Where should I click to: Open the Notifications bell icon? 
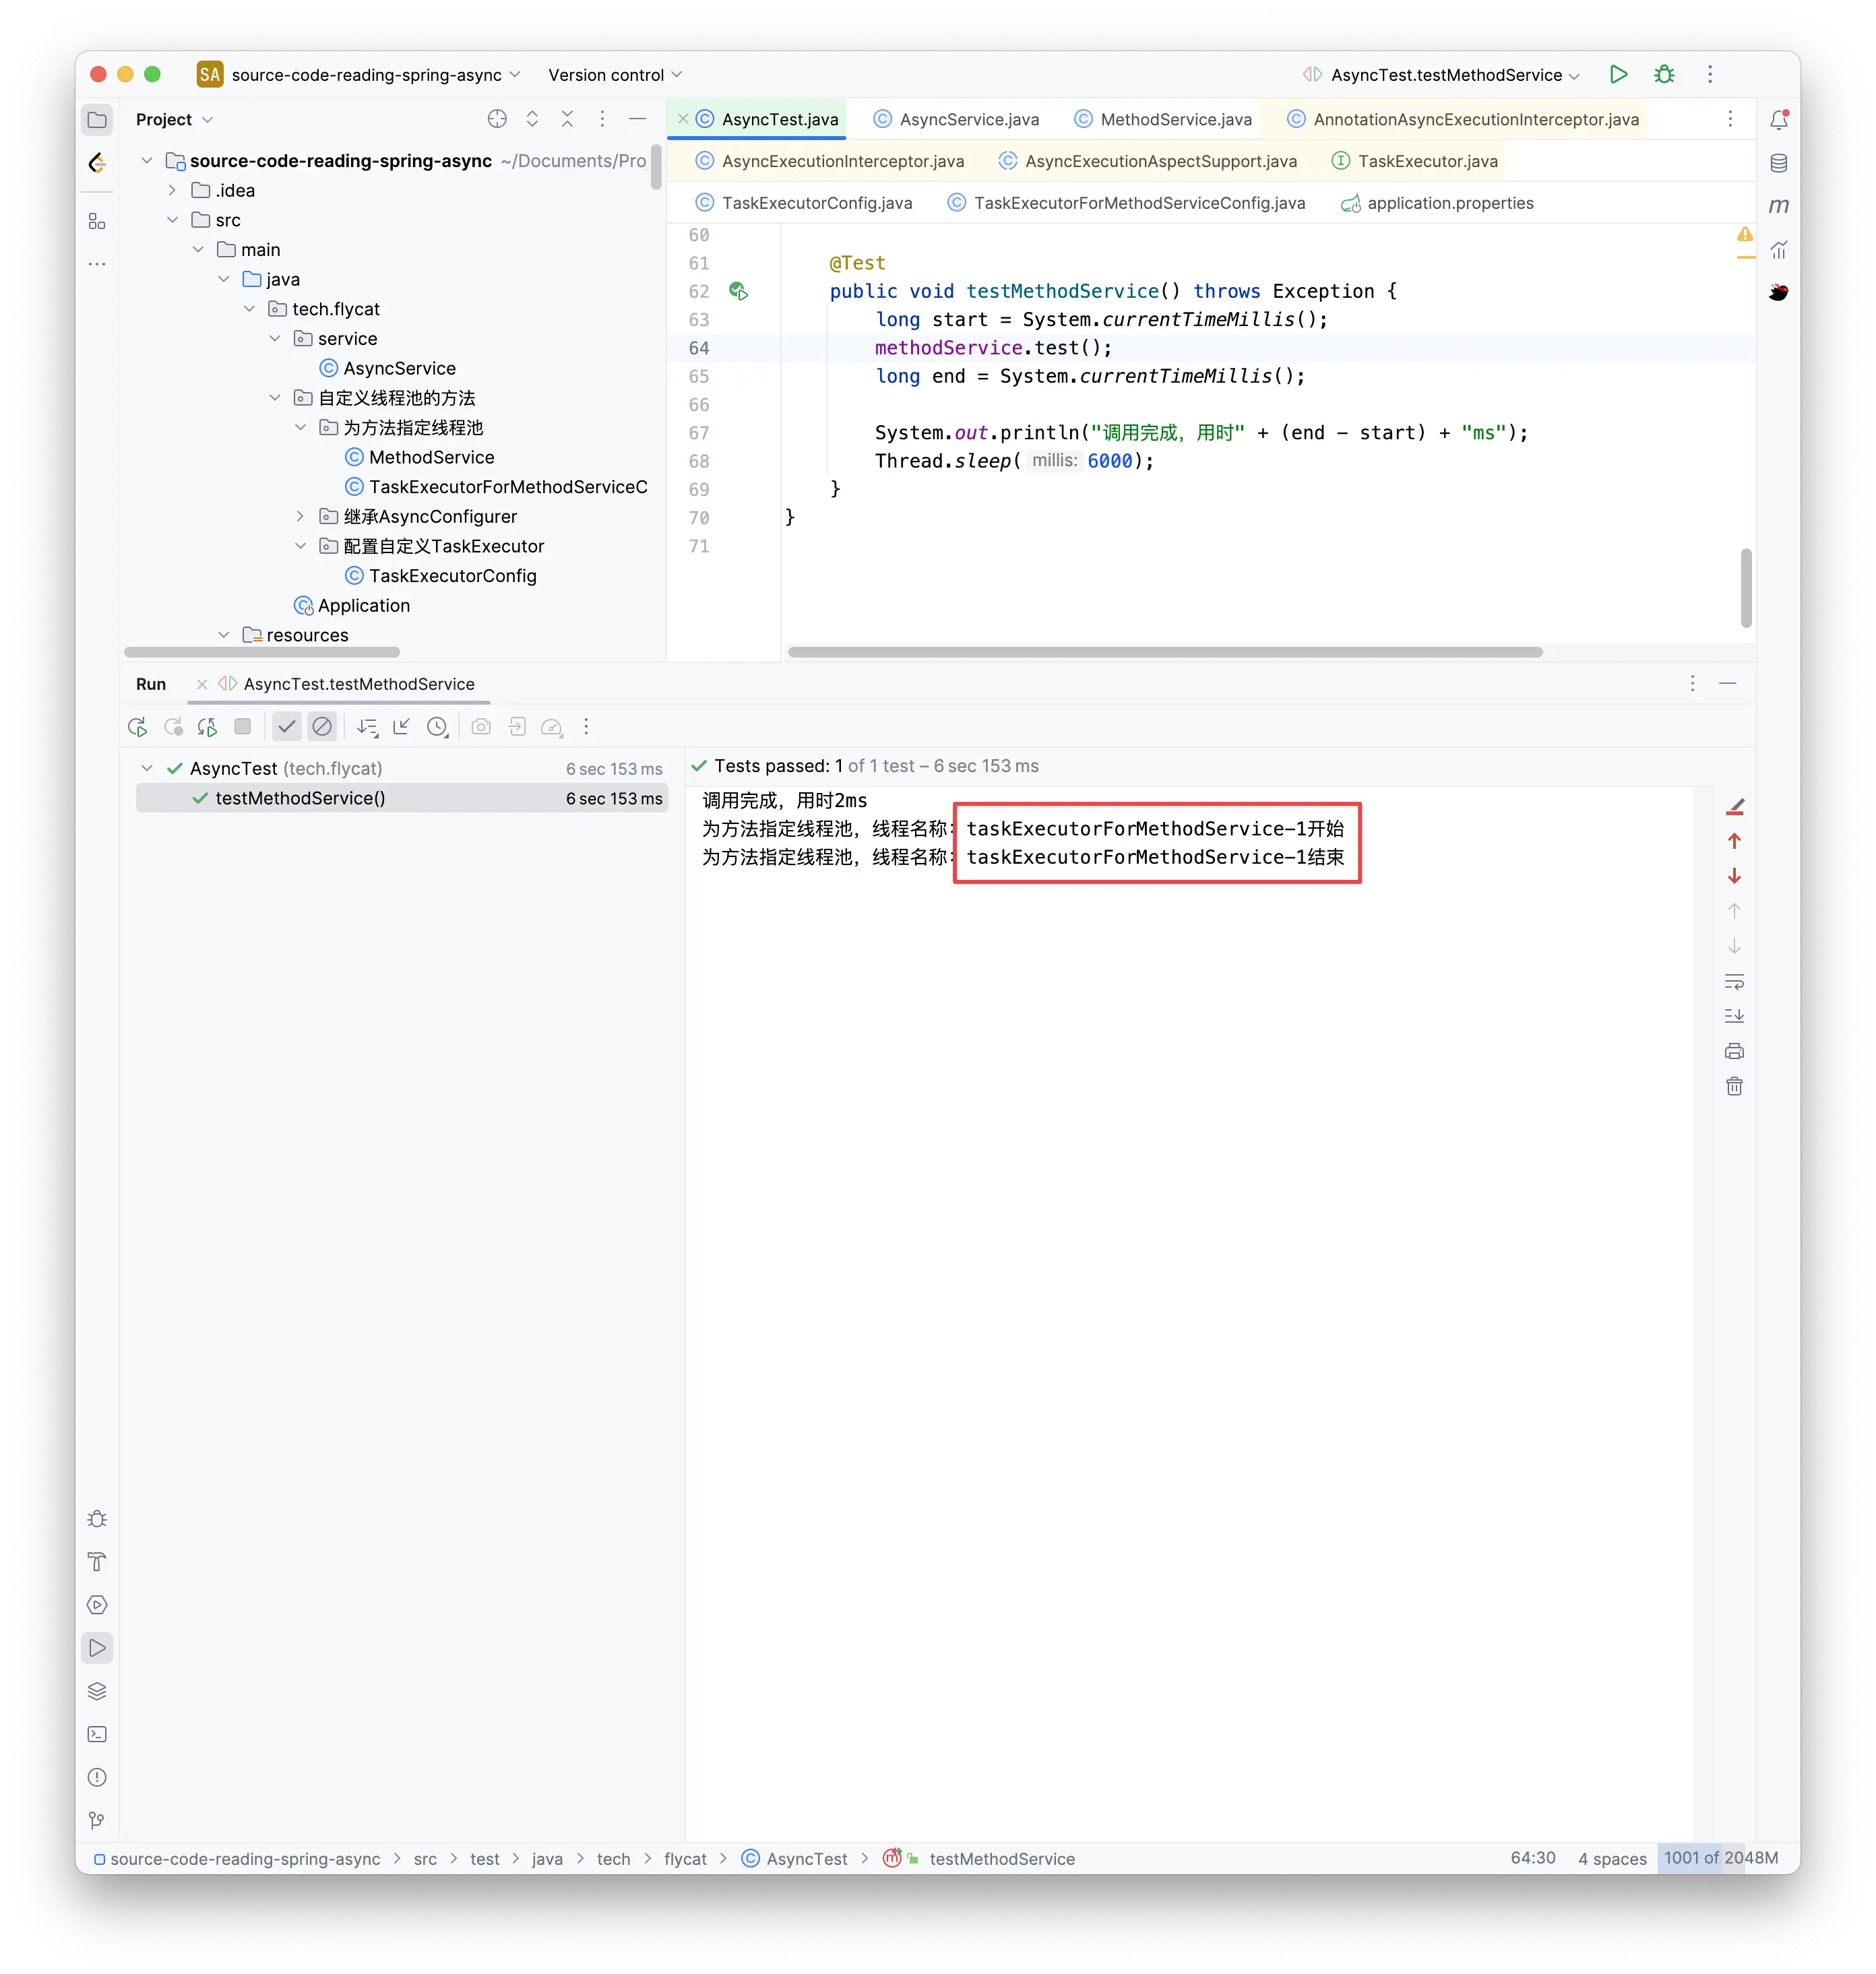tap(1779, 120)
